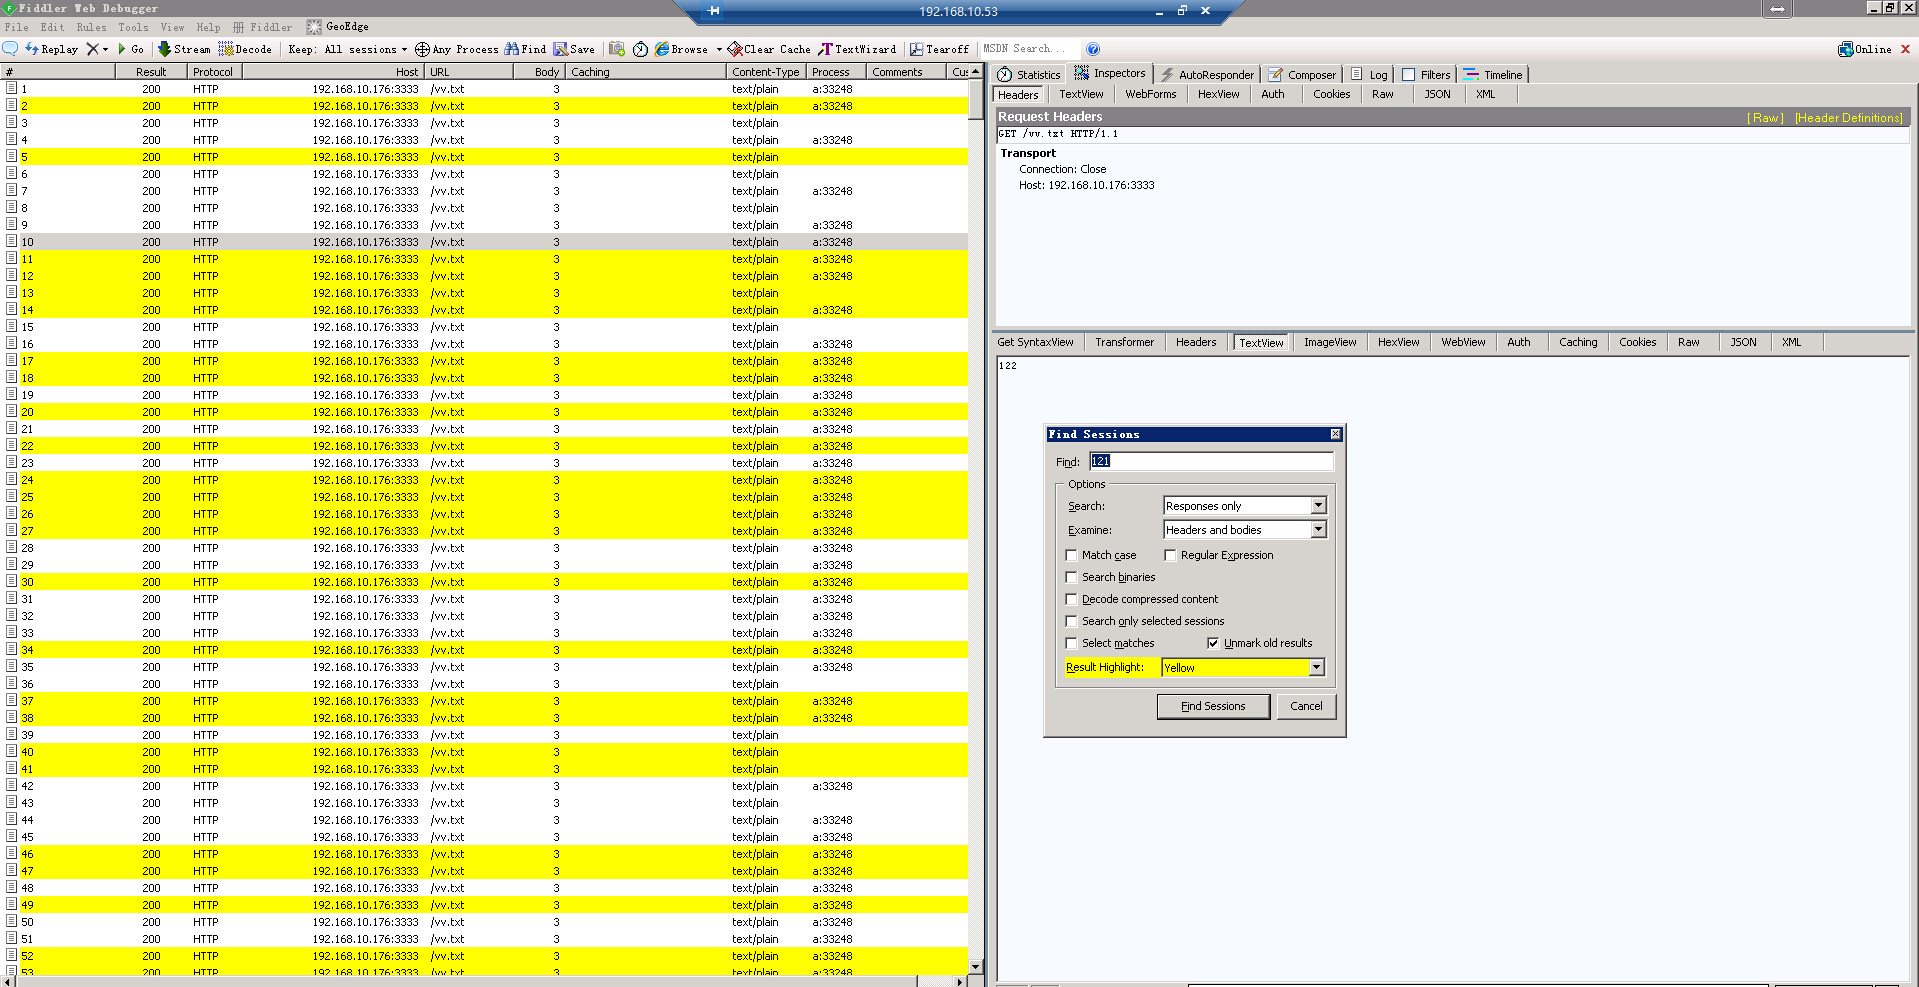Click the Tearoff toolbar button
1919x987 pixels.
(x=939, y=49)
